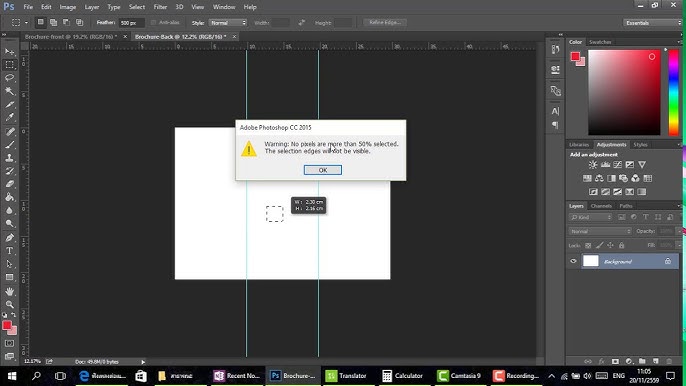The width and height of the screenshot is (686, 386).
Task: Select the Zoom tool in toolbox
Action: tap(9, 304)
